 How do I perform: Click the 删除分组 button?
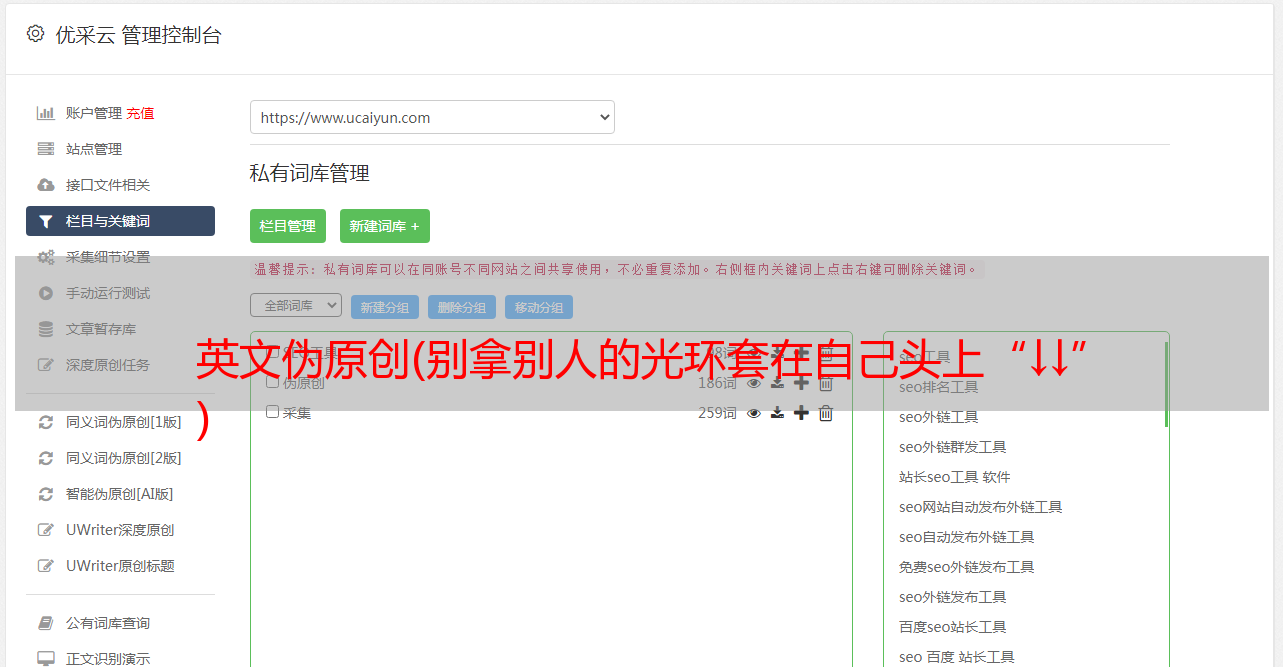coord(462,307)
